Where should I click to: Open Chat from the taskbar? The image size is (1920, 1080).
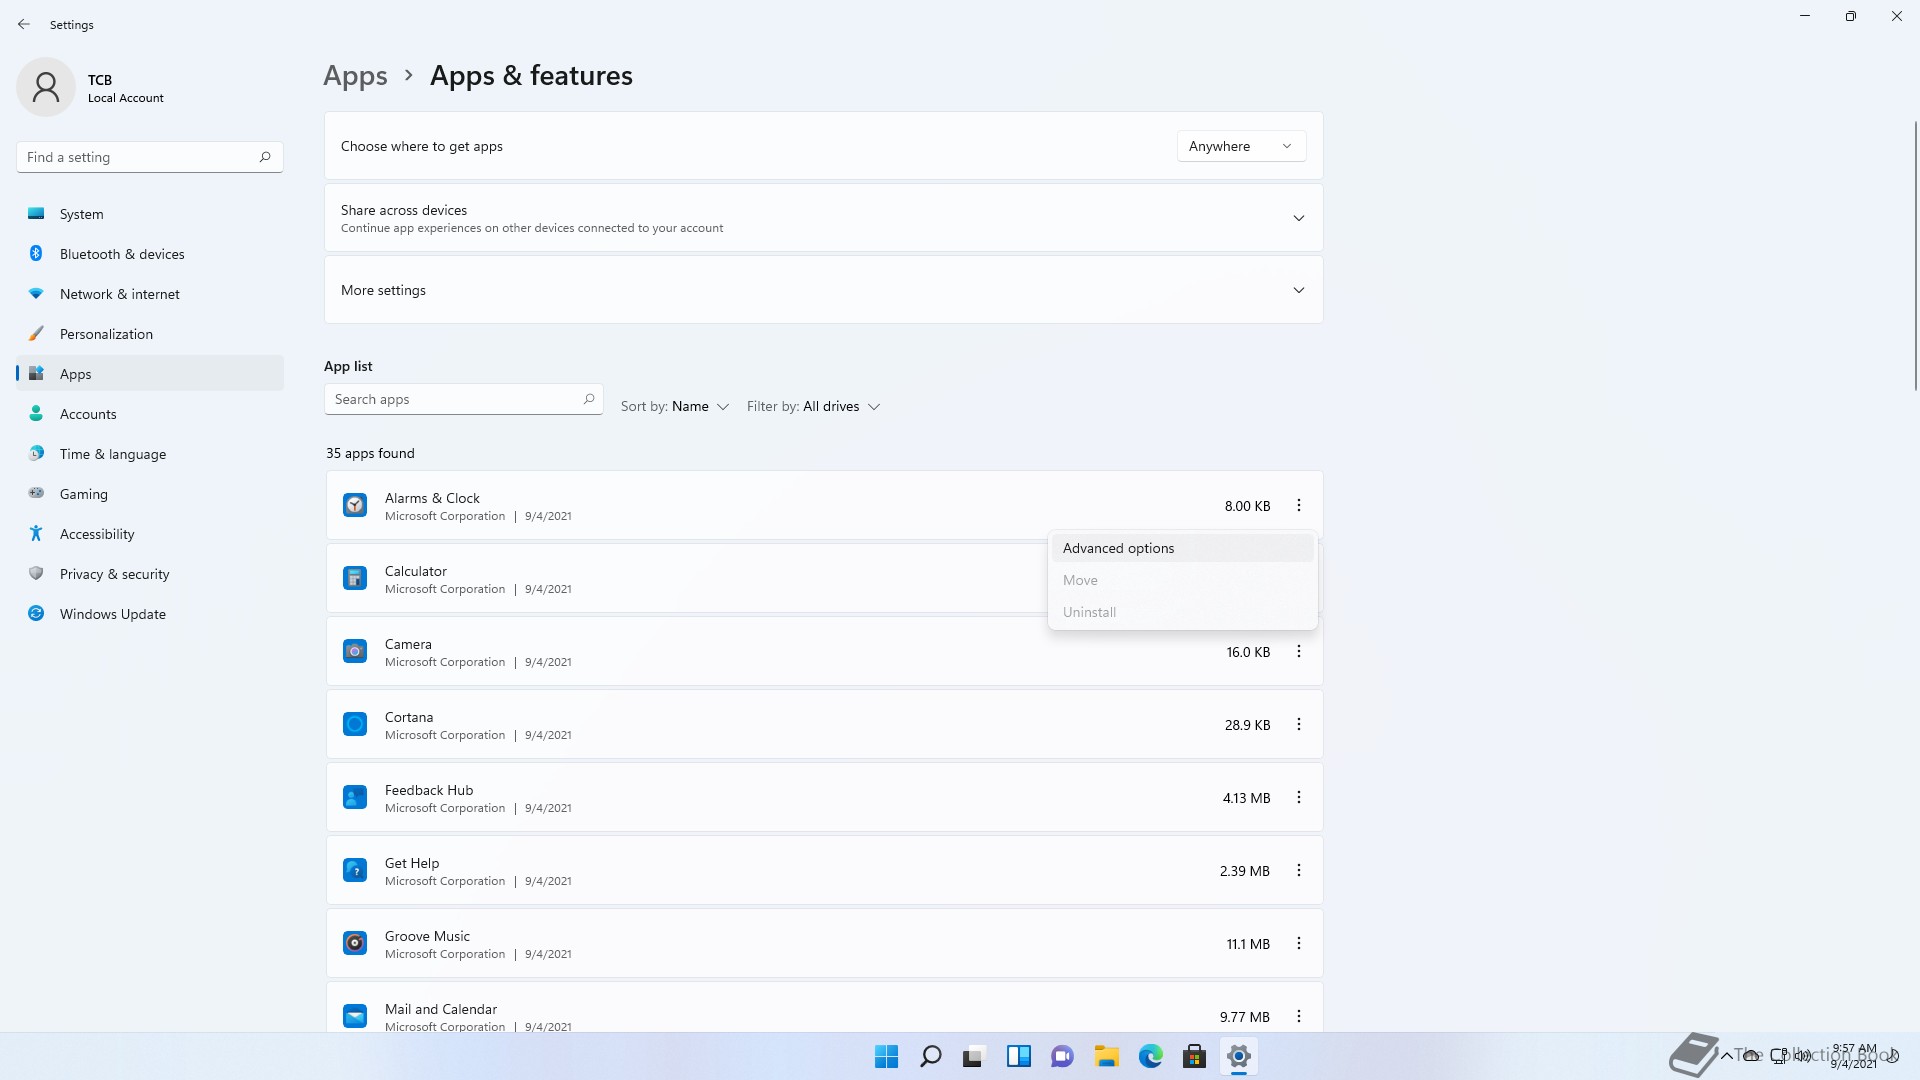pos(1062,1057)
